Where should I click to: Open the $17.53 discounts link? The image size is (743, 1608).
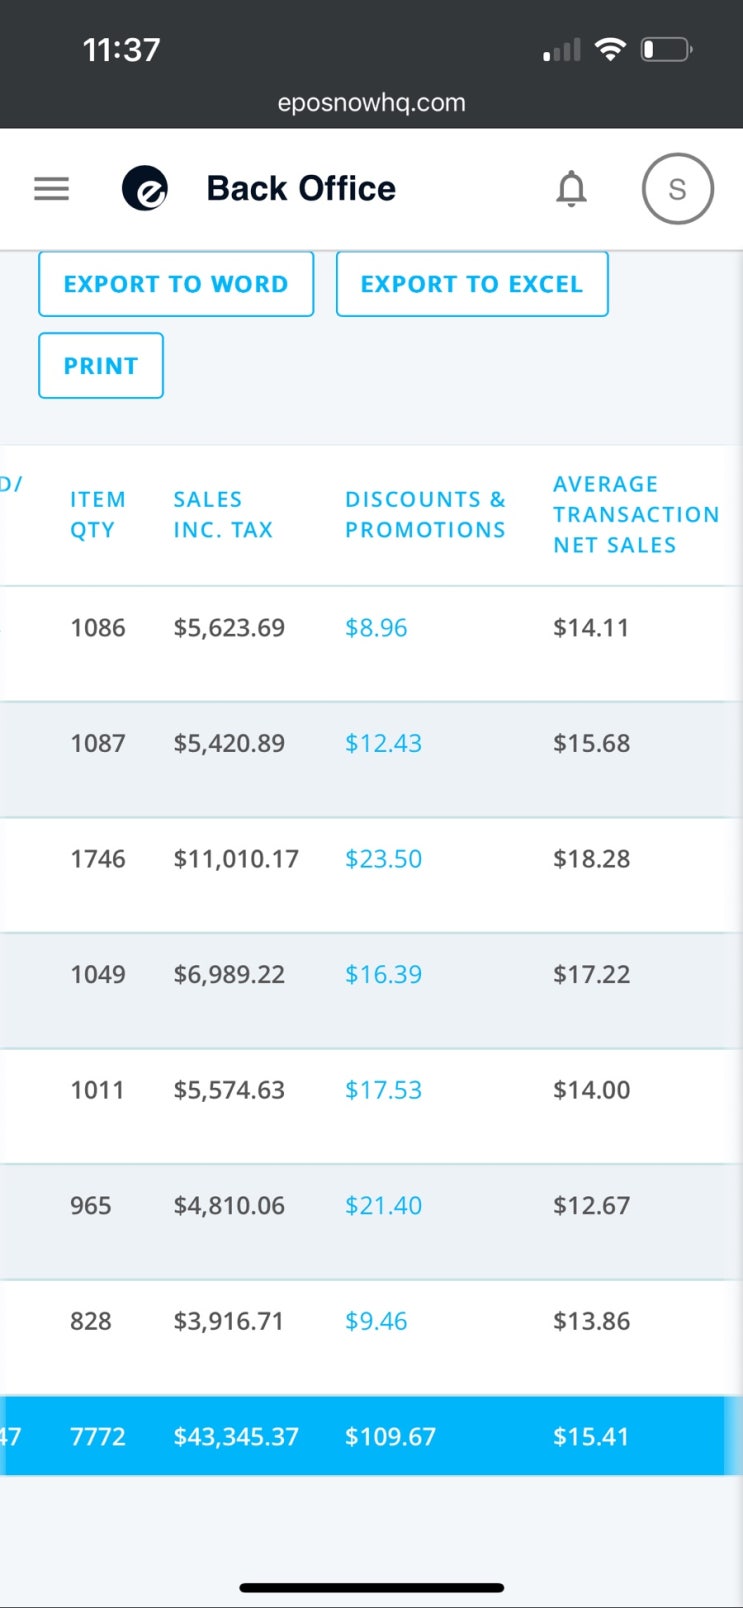pyautogui.click(x=383, y=1090)
